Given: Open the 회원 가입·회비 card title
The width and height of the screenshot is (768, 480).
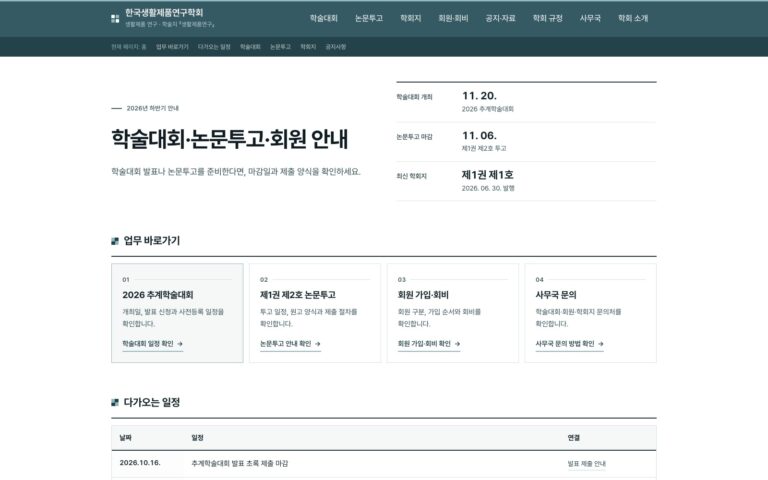Looking at the screenshot, I should (x=423, y=295).
